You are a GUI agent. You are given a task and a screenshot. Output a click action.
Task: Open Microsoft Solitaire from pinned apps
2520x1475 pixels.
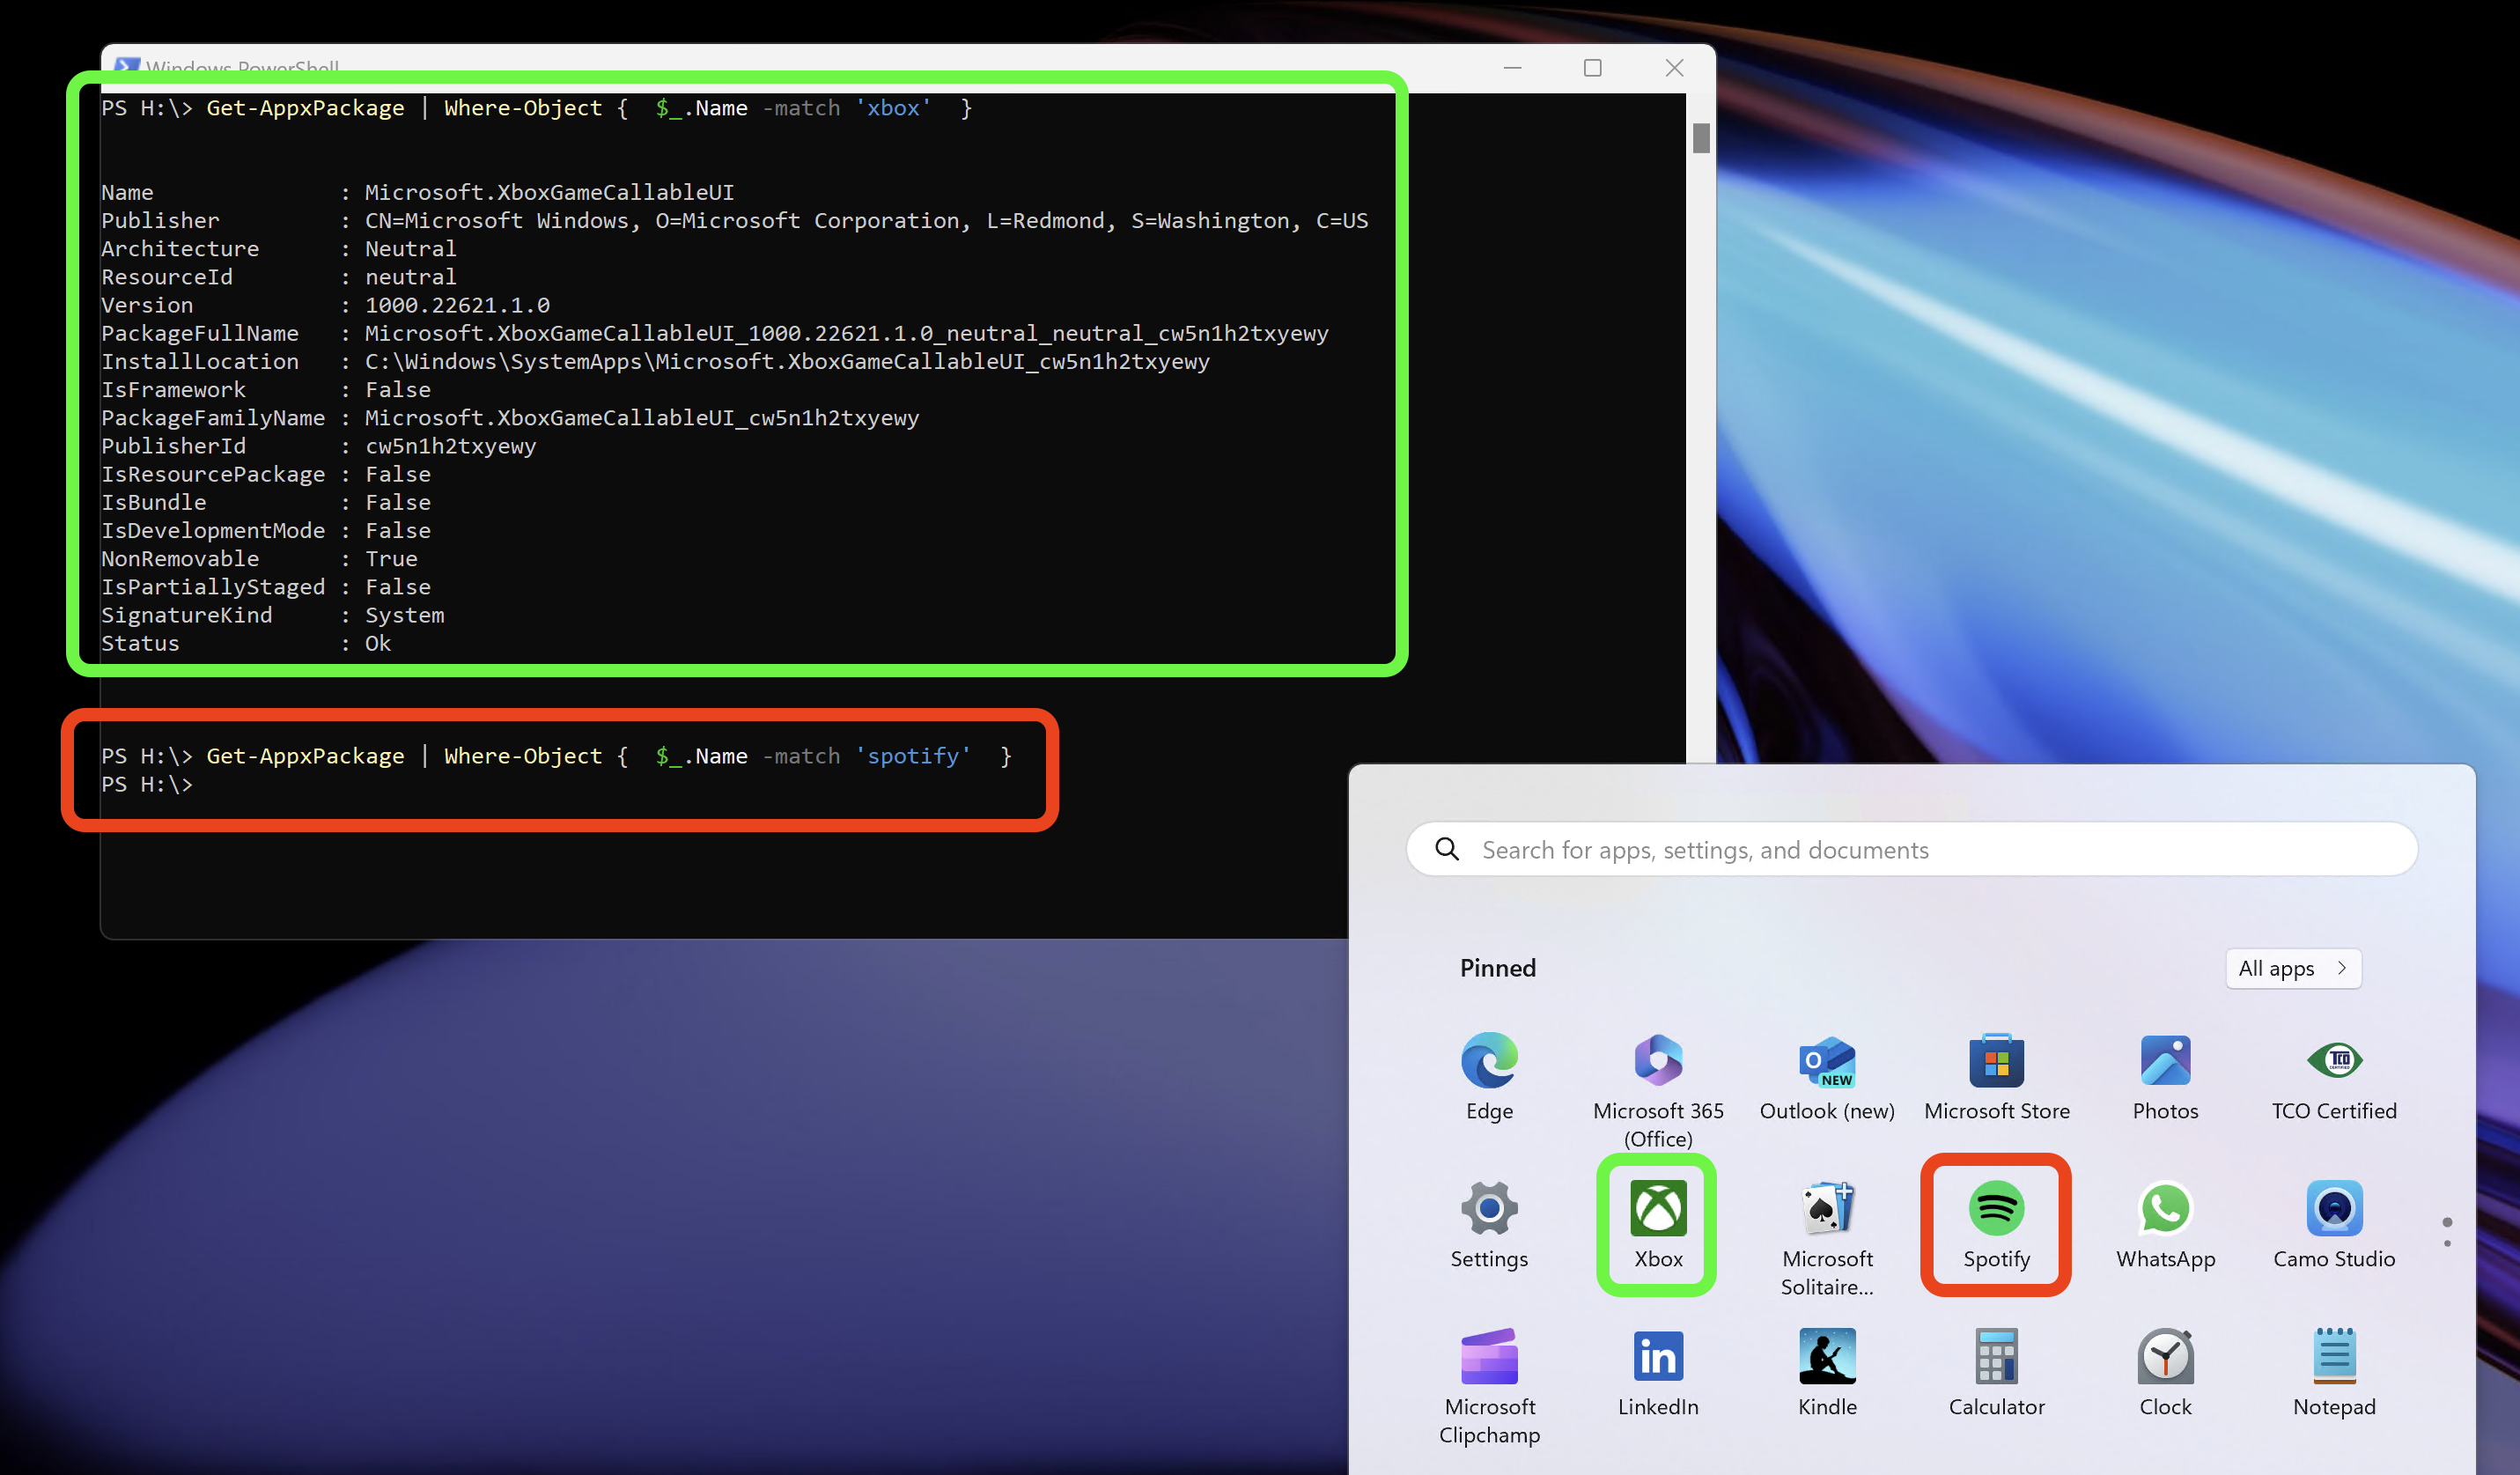(1826, 1237)
